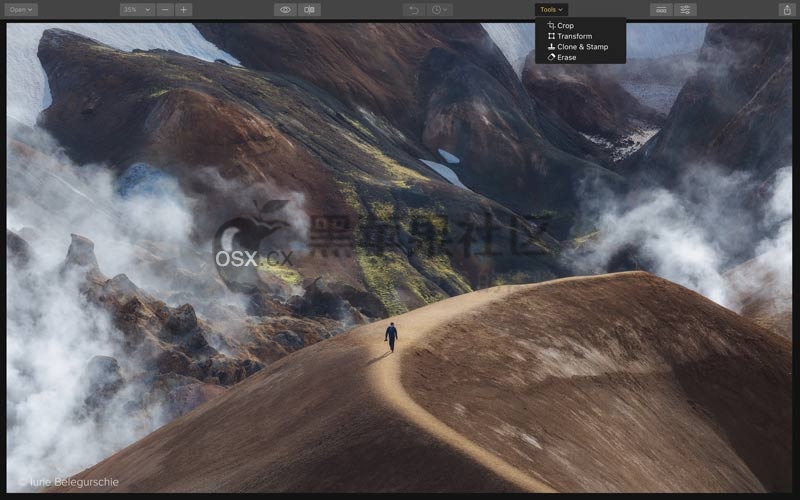Zoom out with the minus button
Screen dimensions: 800x500
[165, 10]
